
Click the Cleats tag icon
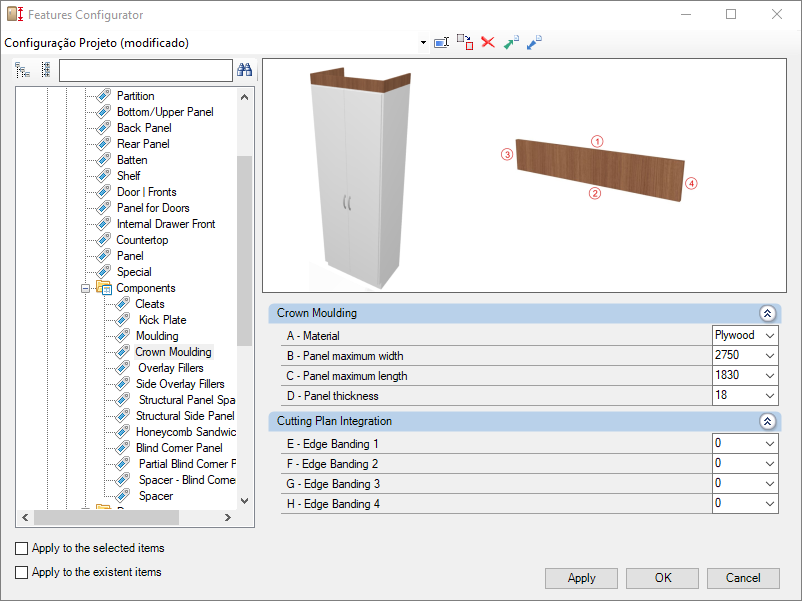[x=123, y=303]
